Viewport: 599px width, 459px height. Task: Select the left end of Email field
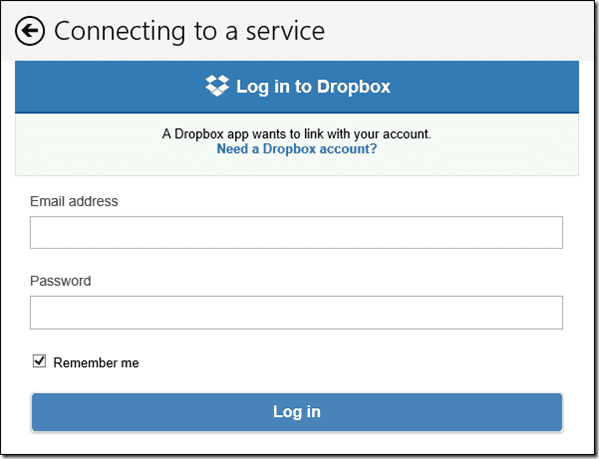pyautogui.click(x=36, y=233)
